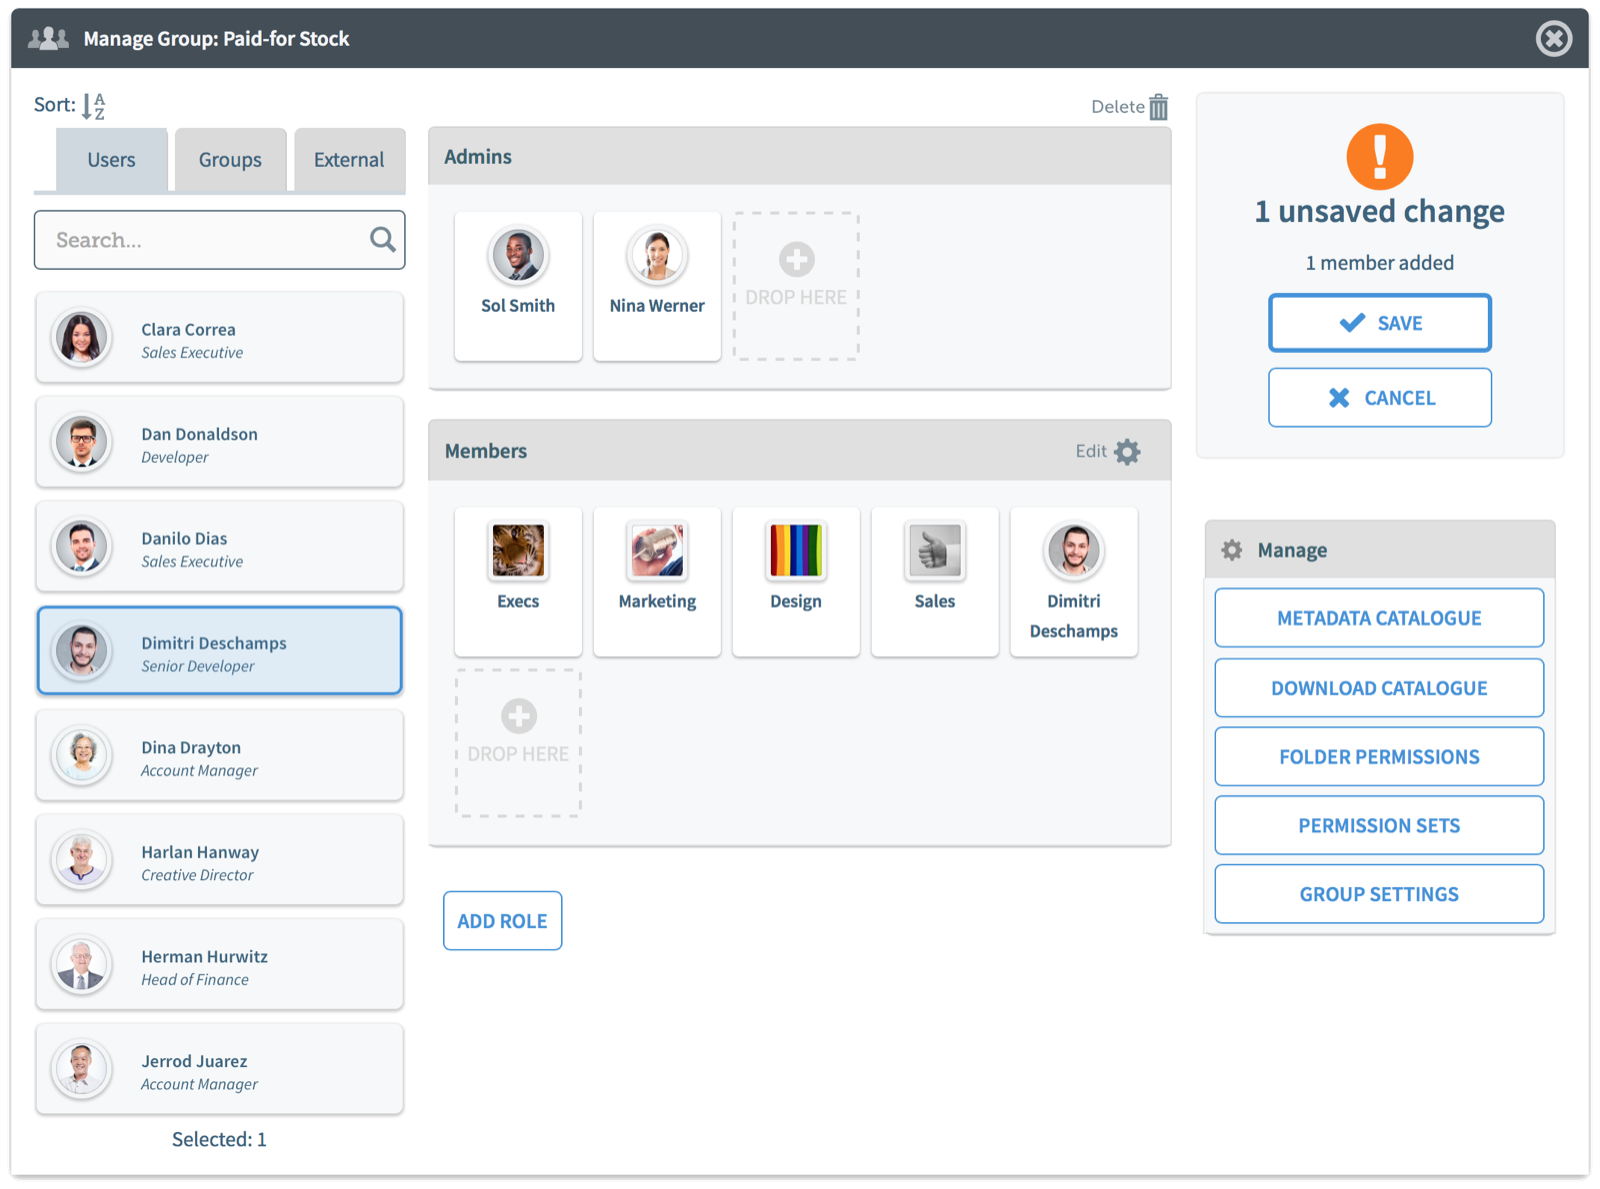This screenshot has width=1600, height=1189.
Task: Save the unsaved change
Action: (x=1379, y=323)
